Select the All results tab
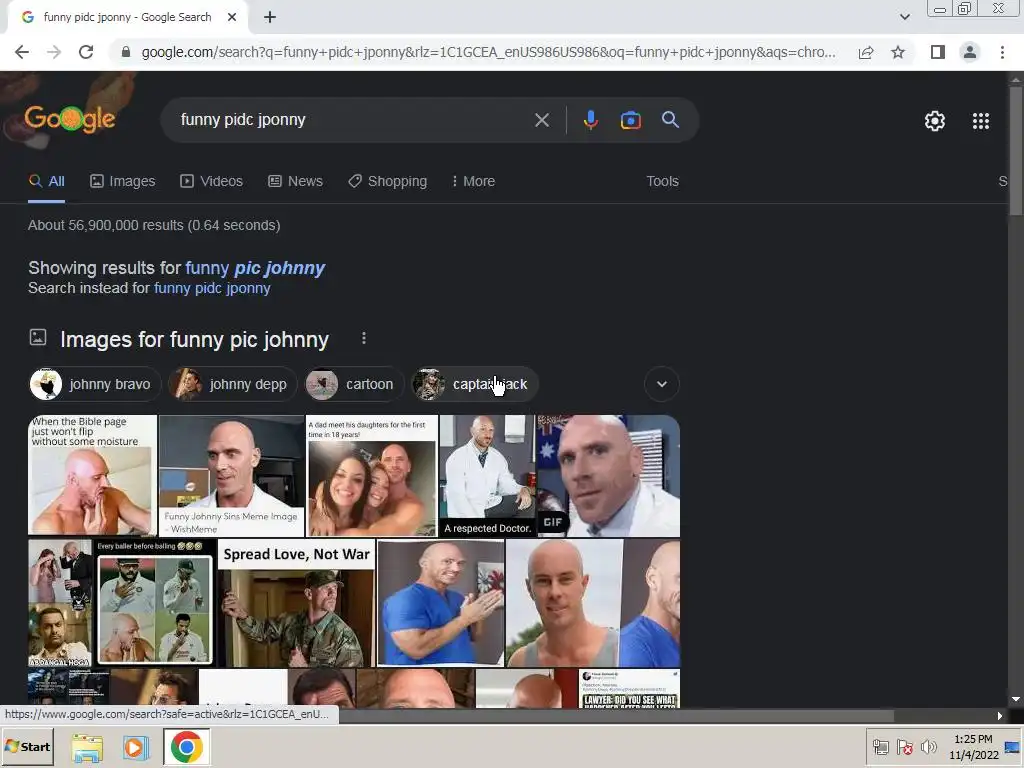The height and width of the screenshot is (768, 1024). pyautogui.click(x=46, y=182)
